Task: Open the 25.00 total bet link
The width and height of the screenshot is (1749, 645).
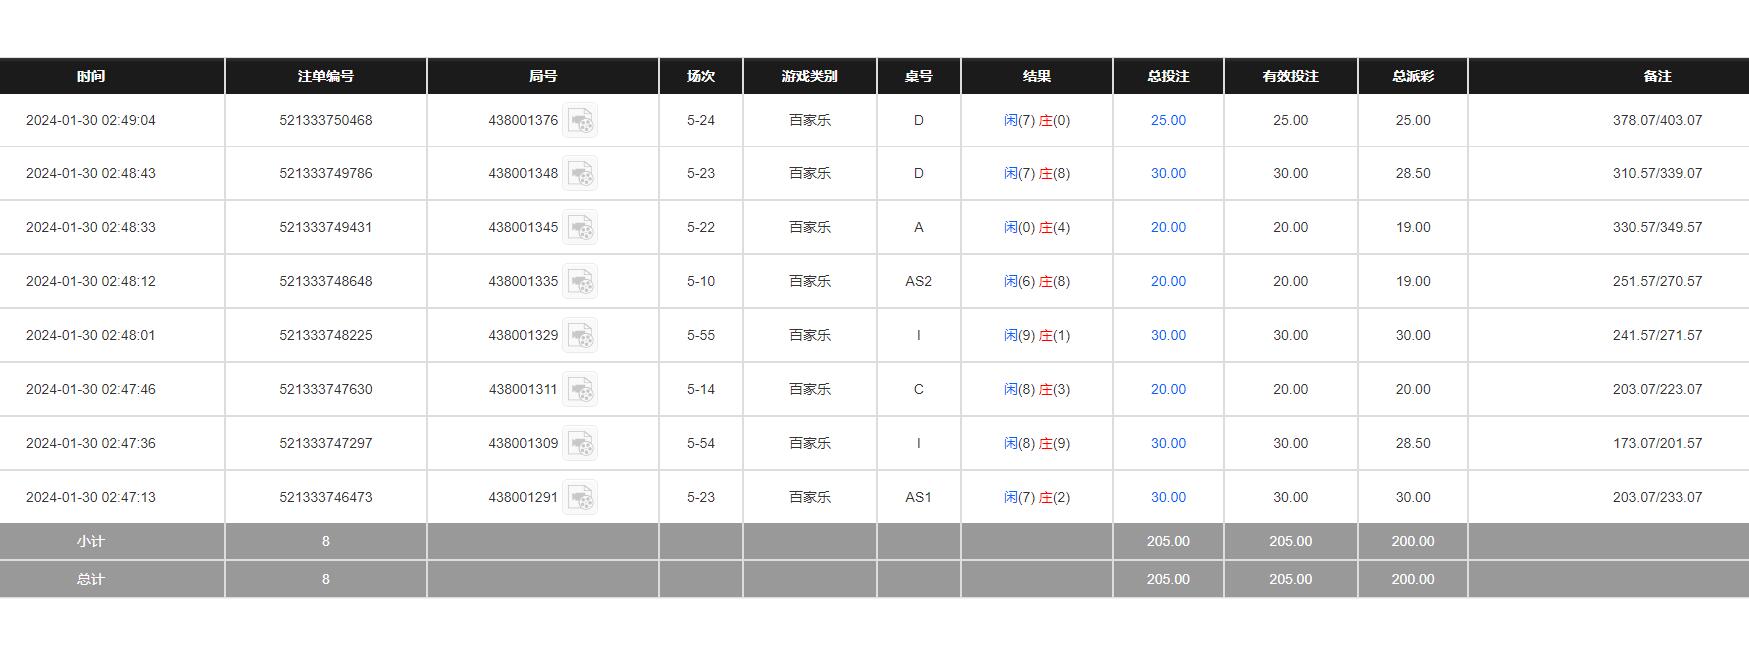Action: point(1168,120)
